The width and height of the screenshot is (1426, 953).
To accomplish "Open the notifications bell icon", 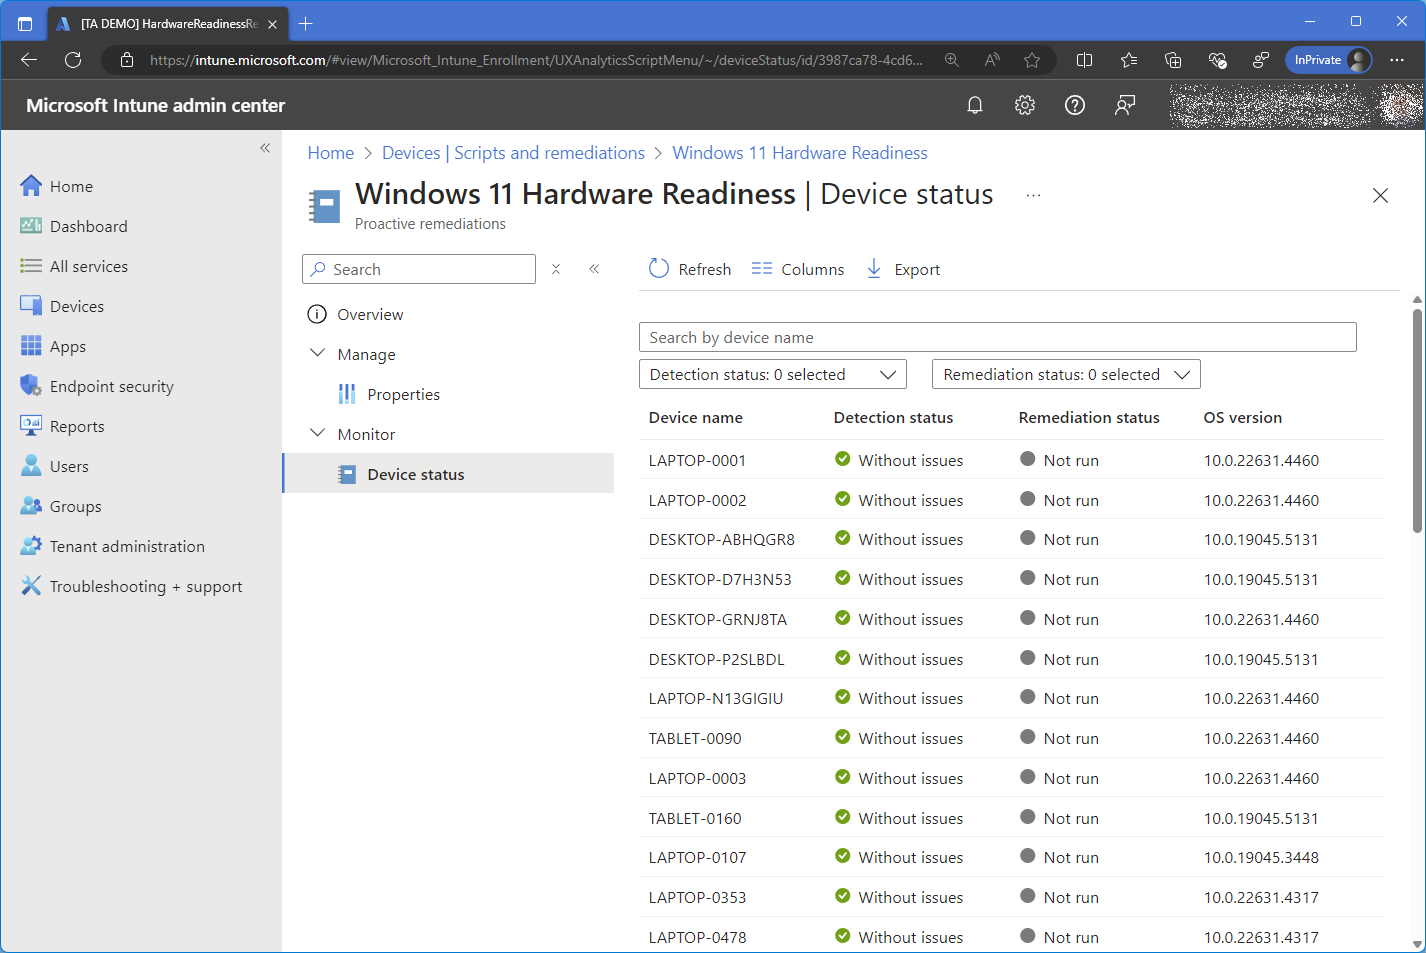I will (x=975, y=105).
